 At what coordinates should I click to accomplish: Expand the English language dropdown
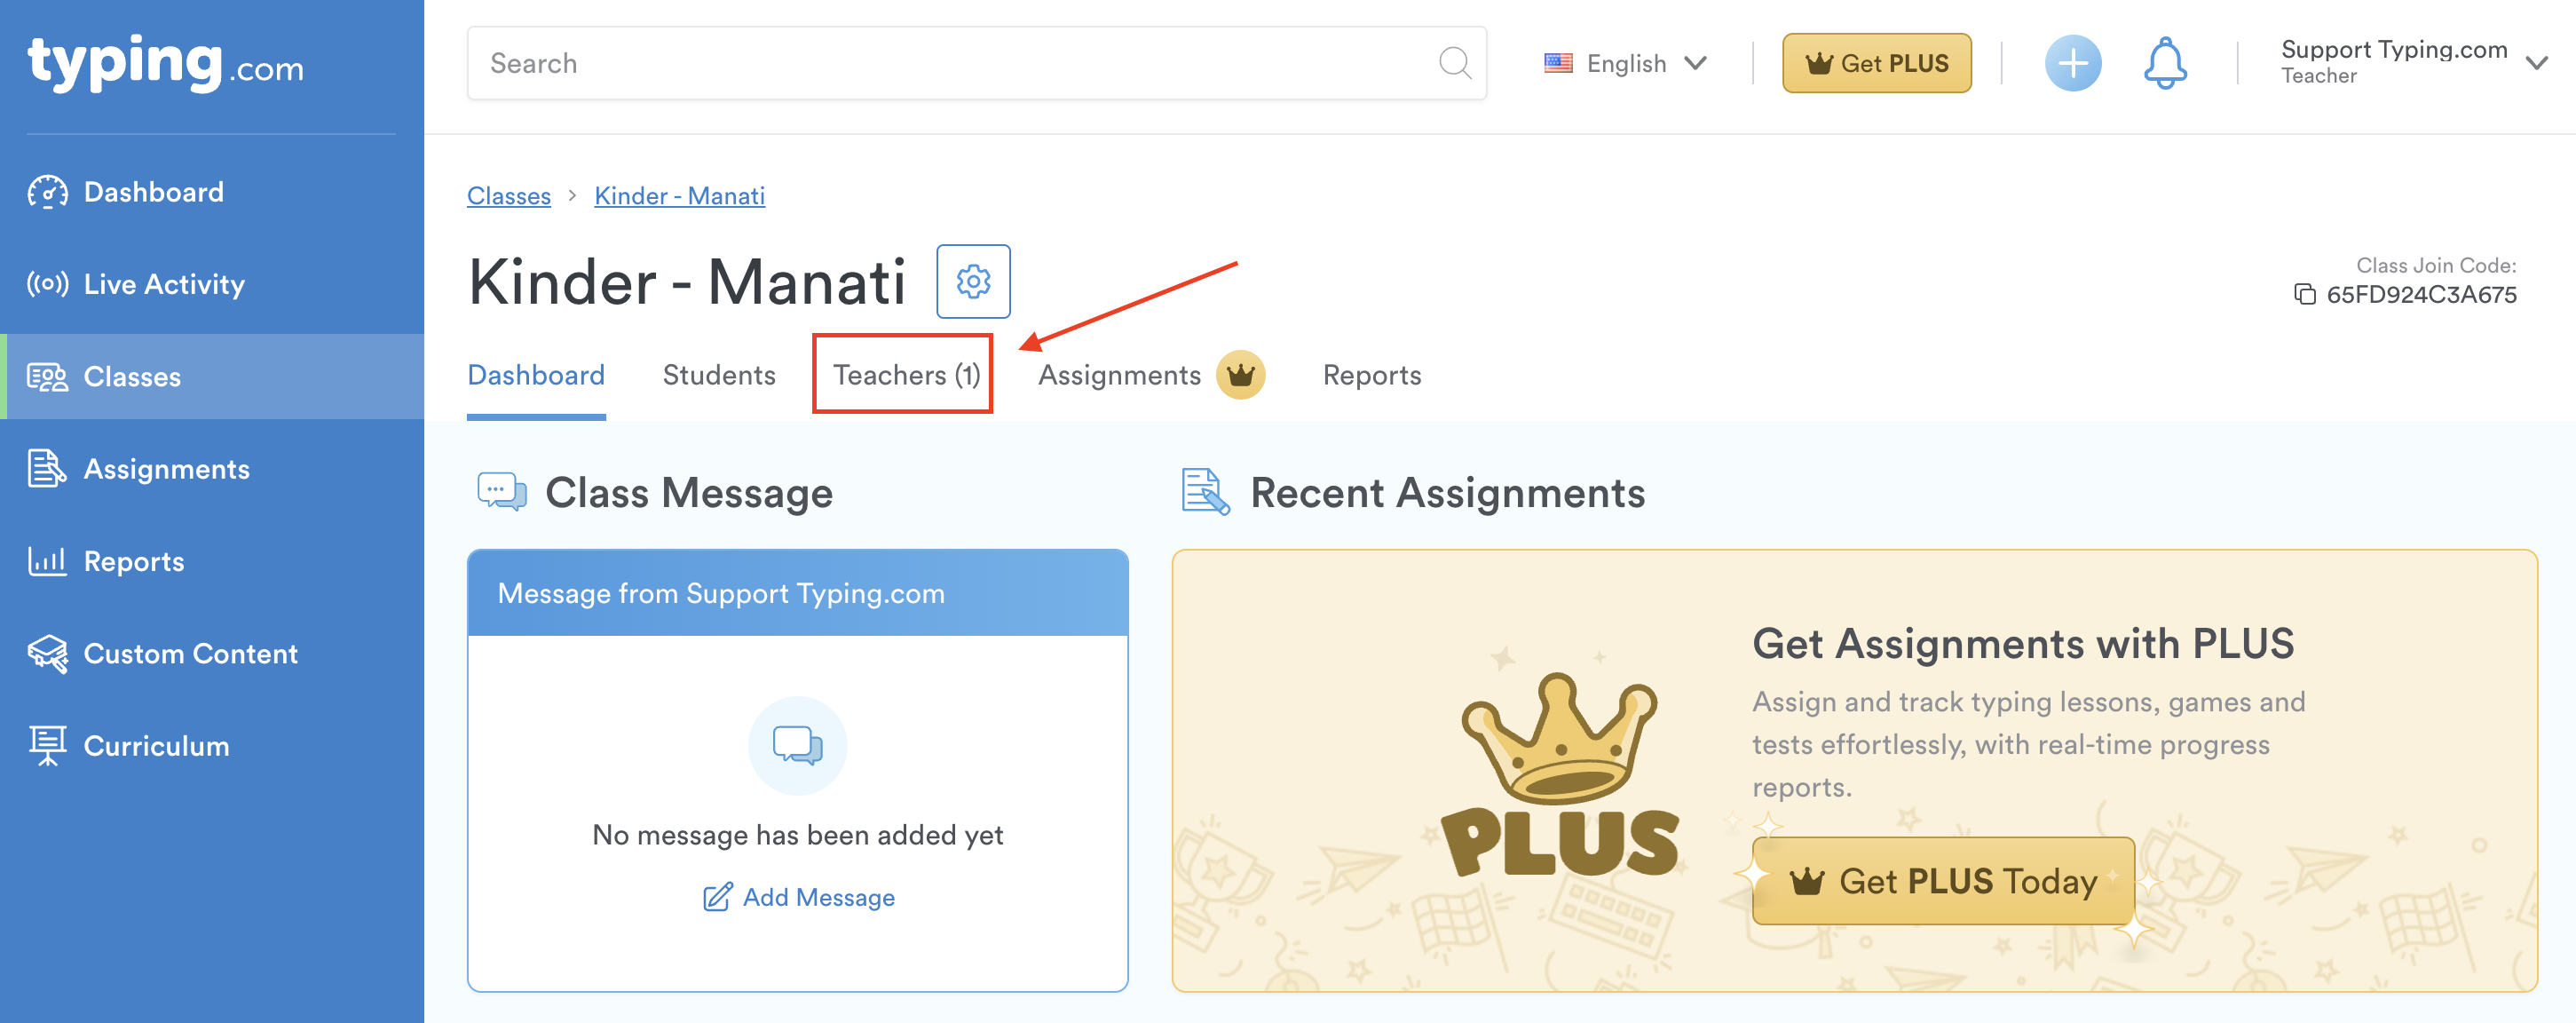pos(1626,64)
